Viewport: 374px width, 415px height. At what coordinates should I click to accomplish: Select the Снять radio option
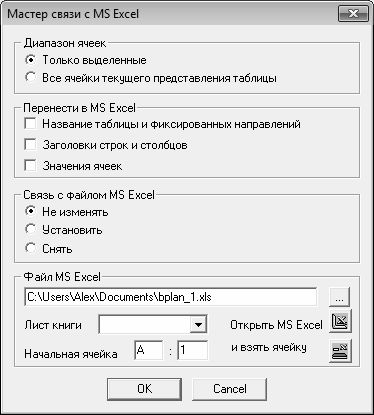(x=30, y=248)
